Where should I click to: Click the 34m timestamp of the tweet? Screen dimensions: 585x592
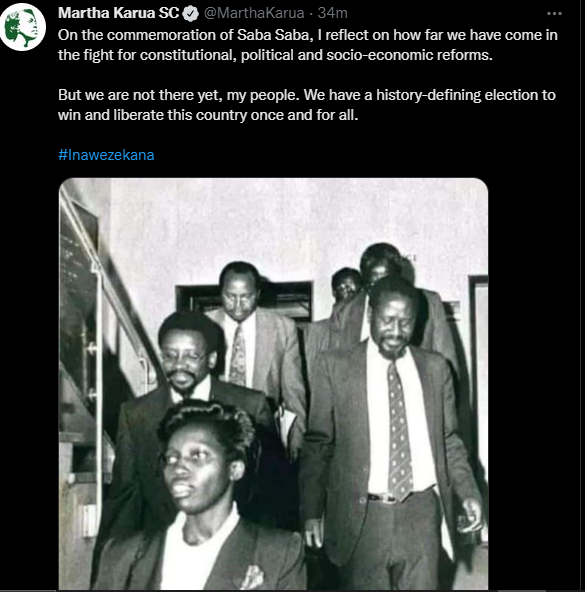332,13
